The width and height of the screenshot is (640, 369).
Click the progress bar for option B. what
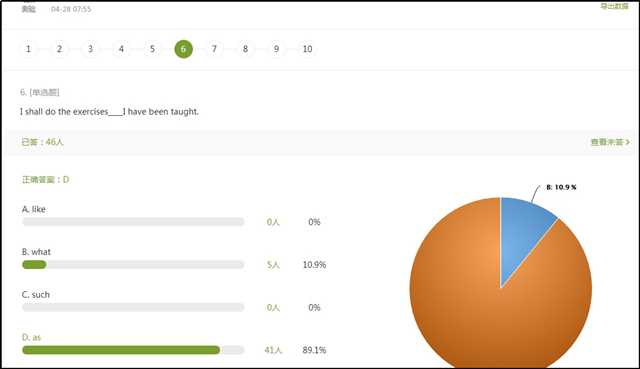tap(133, 265)
